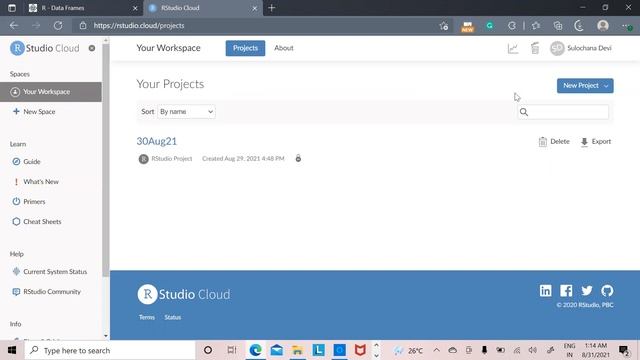Open File Explorer from taskbar
The height and width of the screenshot is (360, 640).
(298, 350)
